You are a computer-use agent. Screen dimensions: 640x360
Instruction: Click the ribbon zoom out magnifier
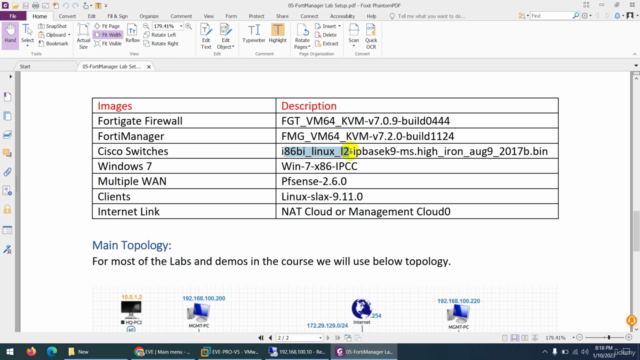[x=146, y=26]
